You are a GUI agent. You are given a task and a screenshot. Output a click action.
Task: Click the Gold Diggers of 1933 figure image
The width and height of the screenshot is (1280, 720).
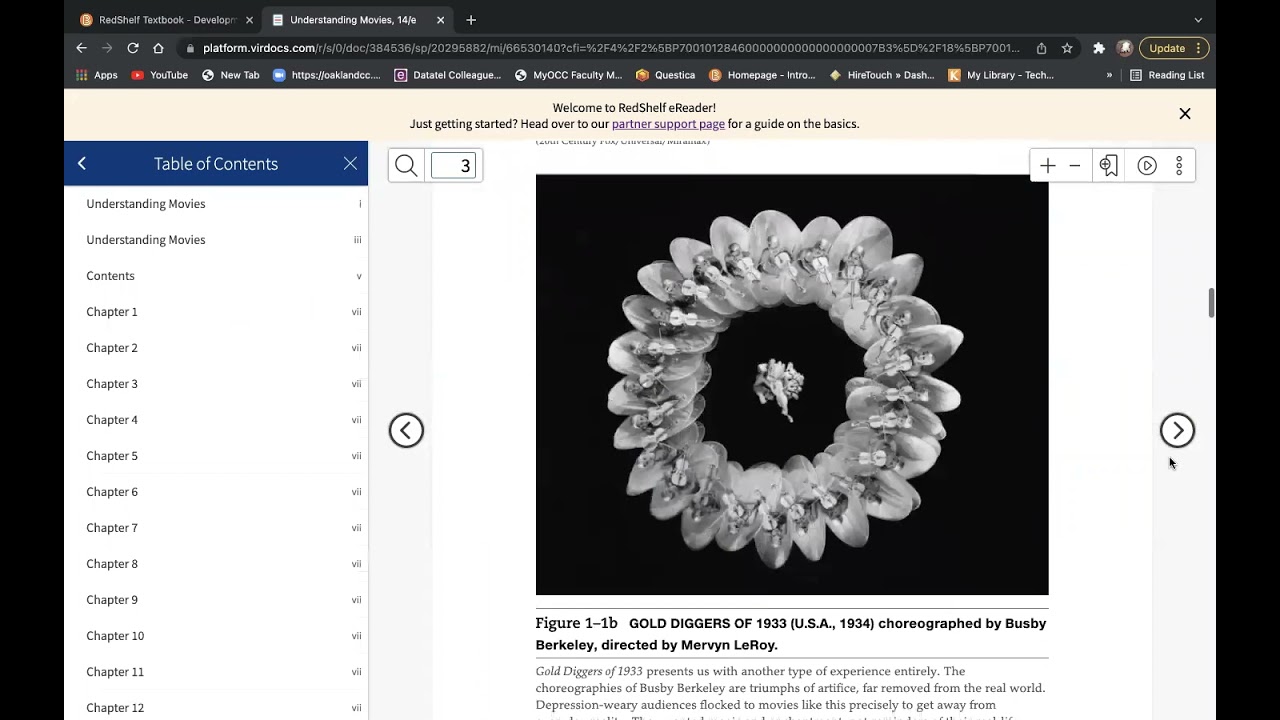(792, 385)
